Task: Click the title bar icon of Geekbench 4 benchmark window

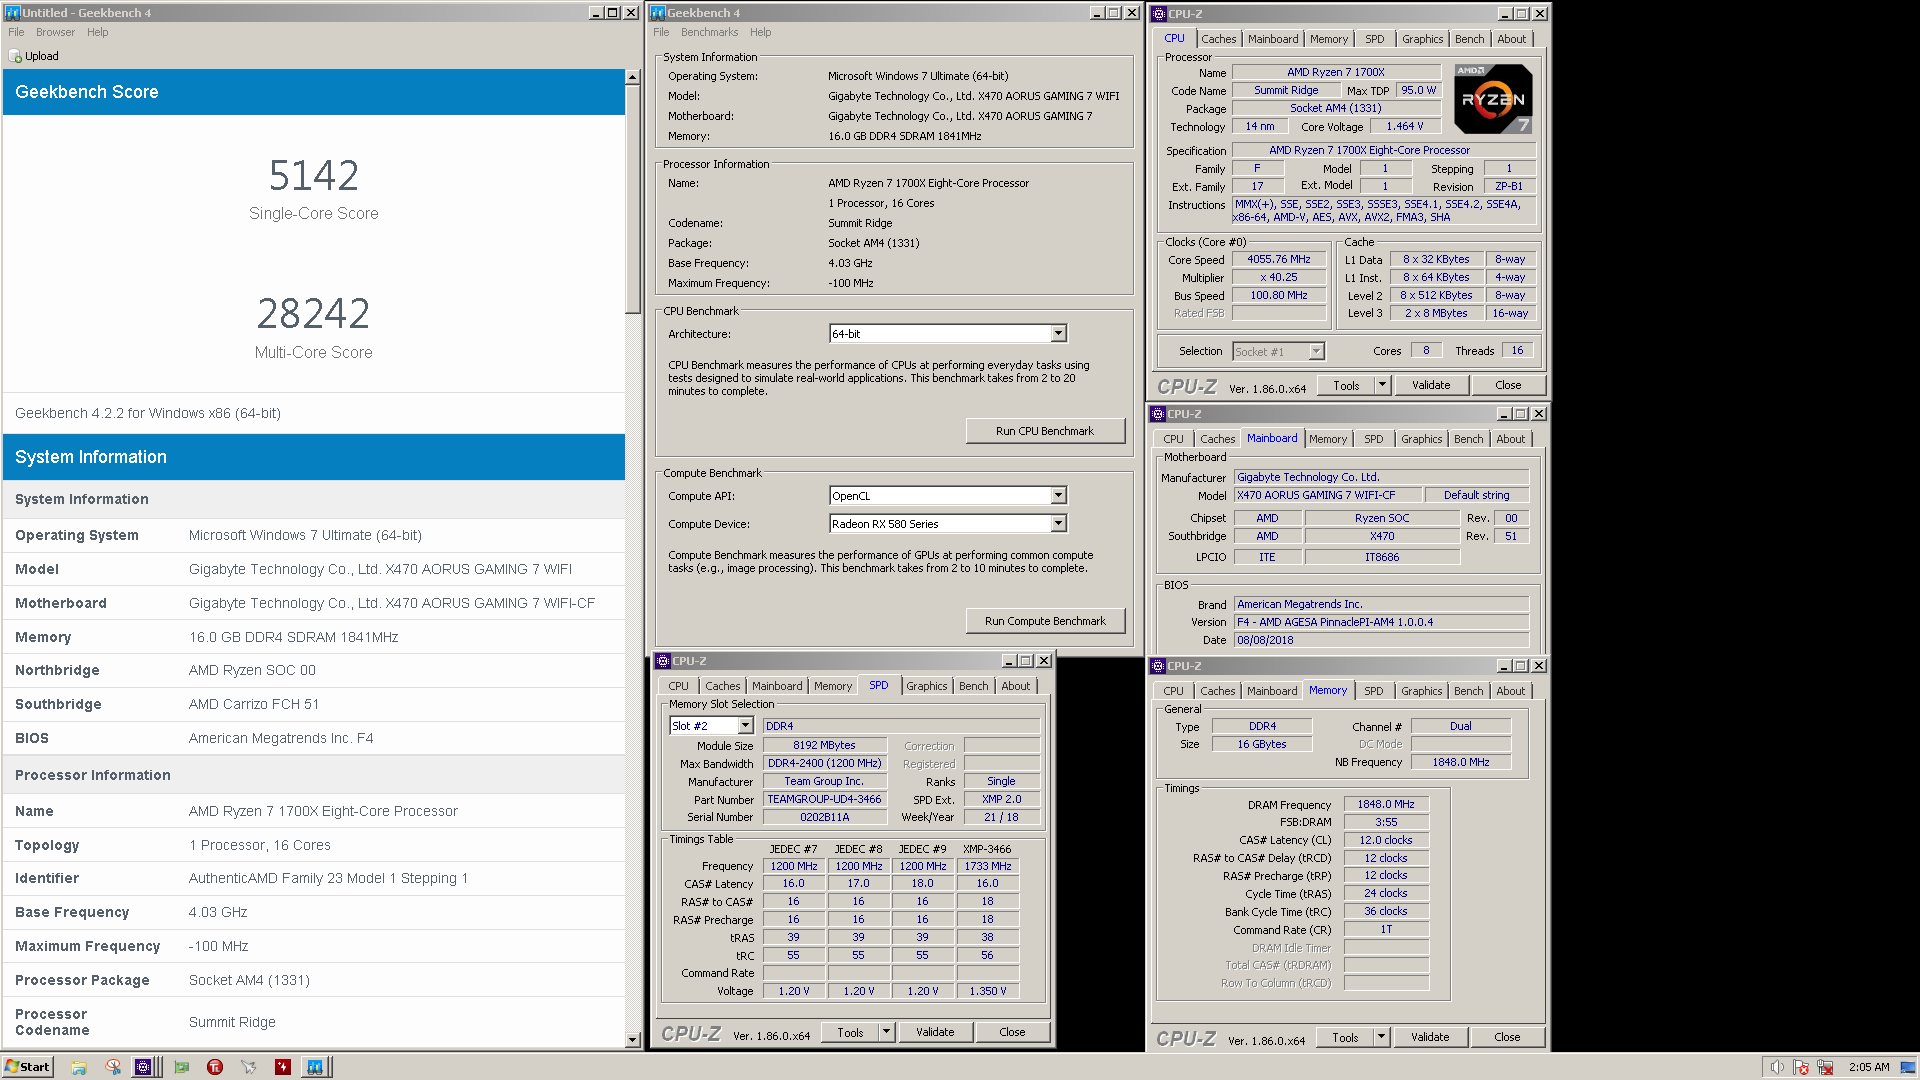Action: tap(658, 13)
